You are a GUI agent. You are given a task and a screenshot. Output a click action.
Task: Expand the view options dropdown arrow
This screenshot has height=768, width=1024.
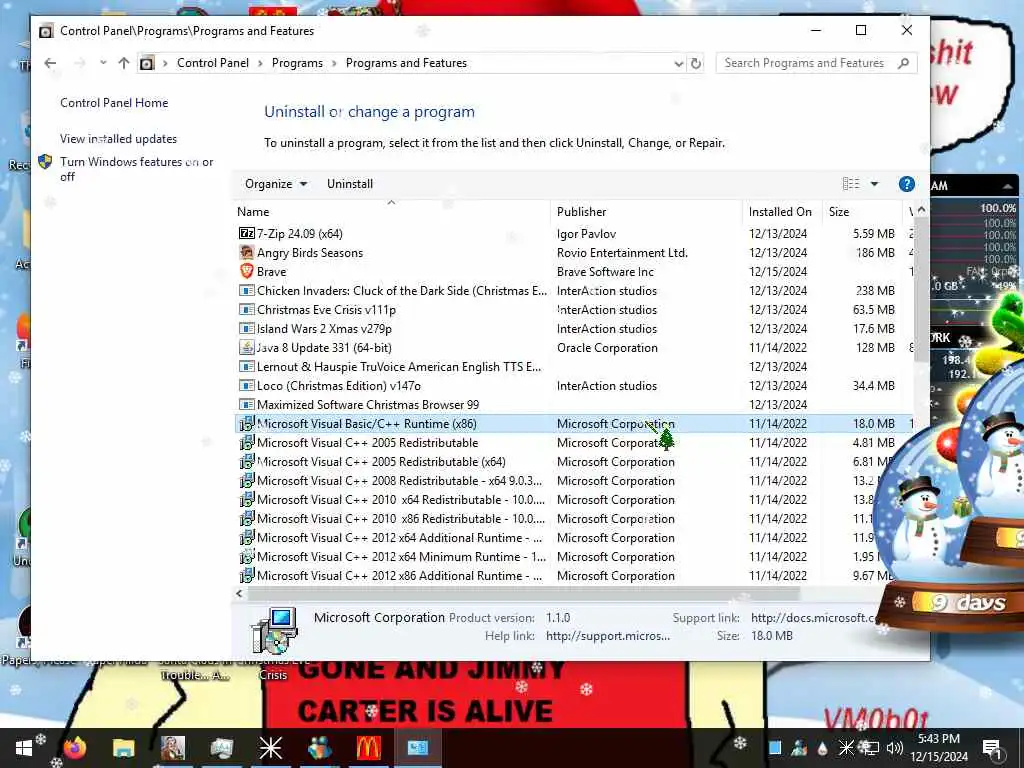874,184
